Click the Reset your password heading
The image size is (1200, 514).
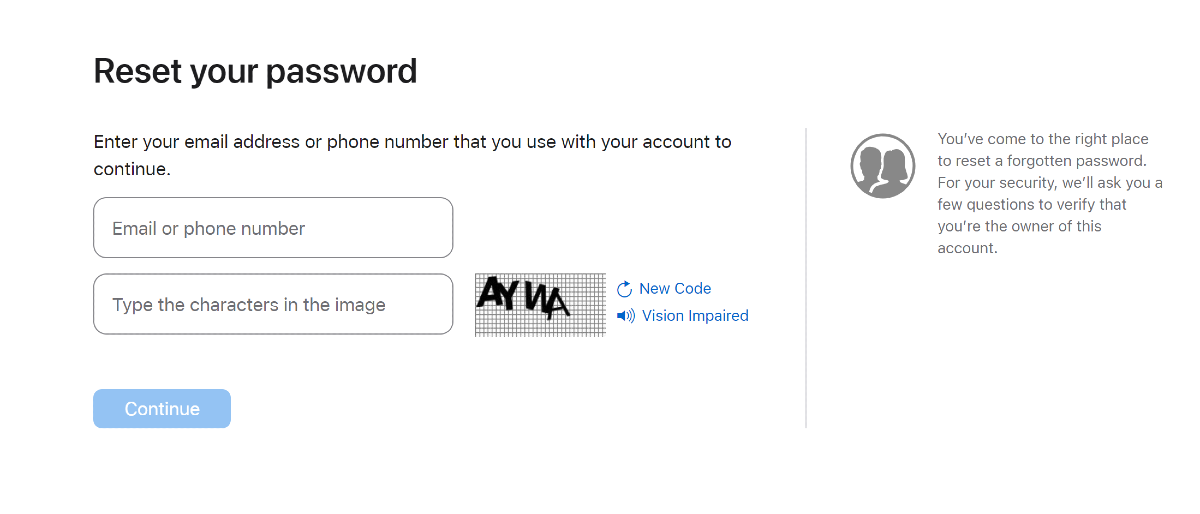pyautogui.click(x=255, y=72)
